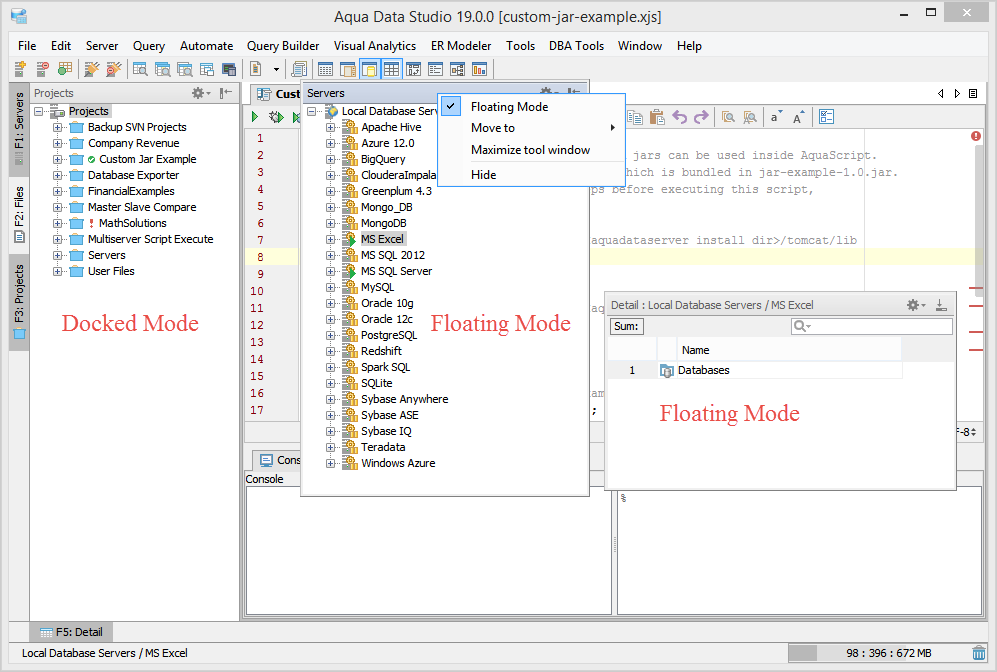Click the undo arrow in editor toolbar
This screenshot has height=672, width=997.
[680, 117]
